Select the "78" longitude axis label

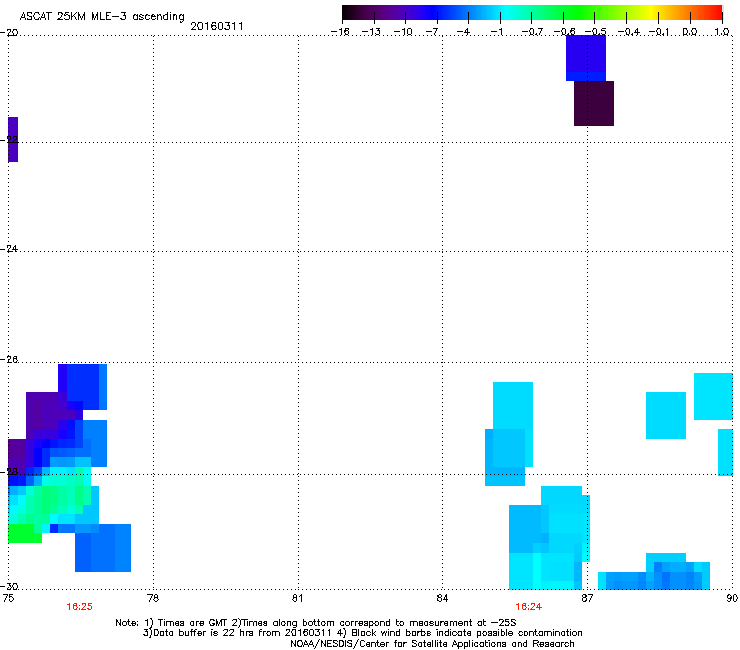(153, 598)
